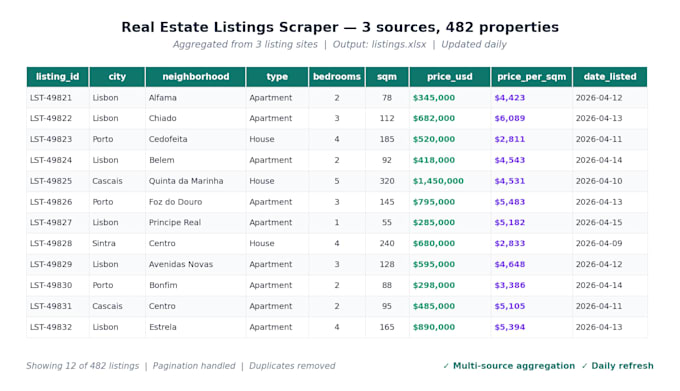This screenshot has width=680, height=391.
Task: Click the neighborhood column header
Action: tap(196, 77)
